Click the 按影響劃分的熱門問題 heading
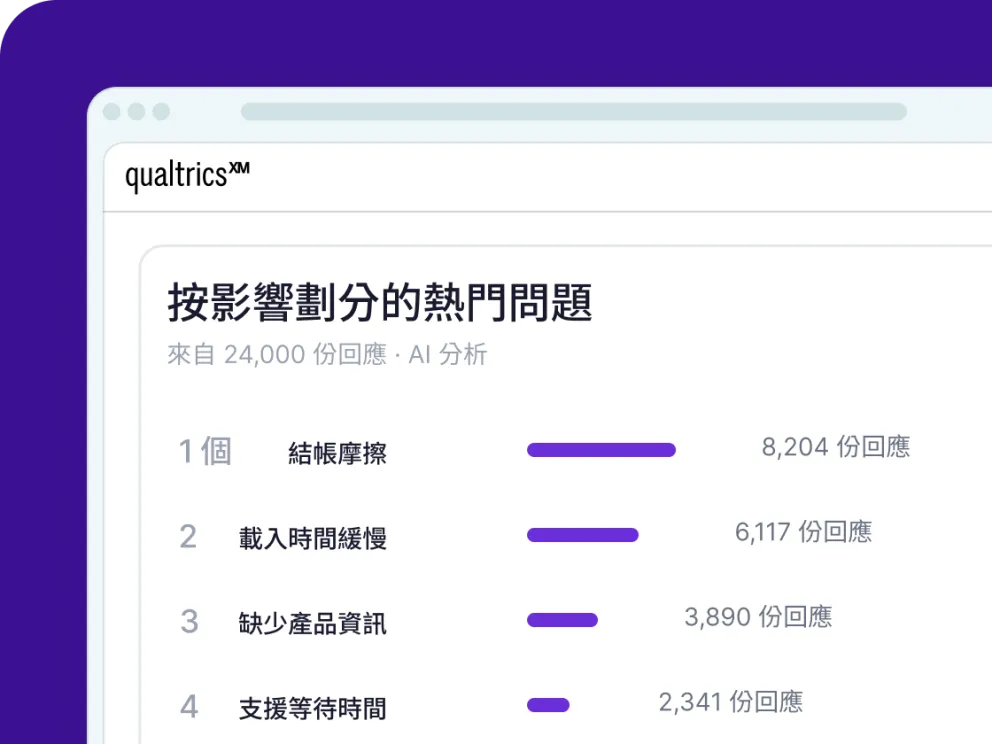This screenshot has height=744, width=992. [380, 303]
